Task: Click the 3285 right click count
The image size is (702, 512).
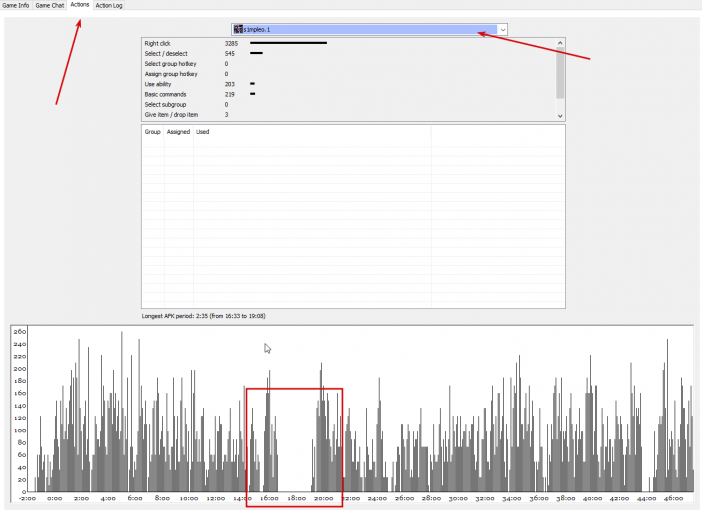Action: [231, 43]
